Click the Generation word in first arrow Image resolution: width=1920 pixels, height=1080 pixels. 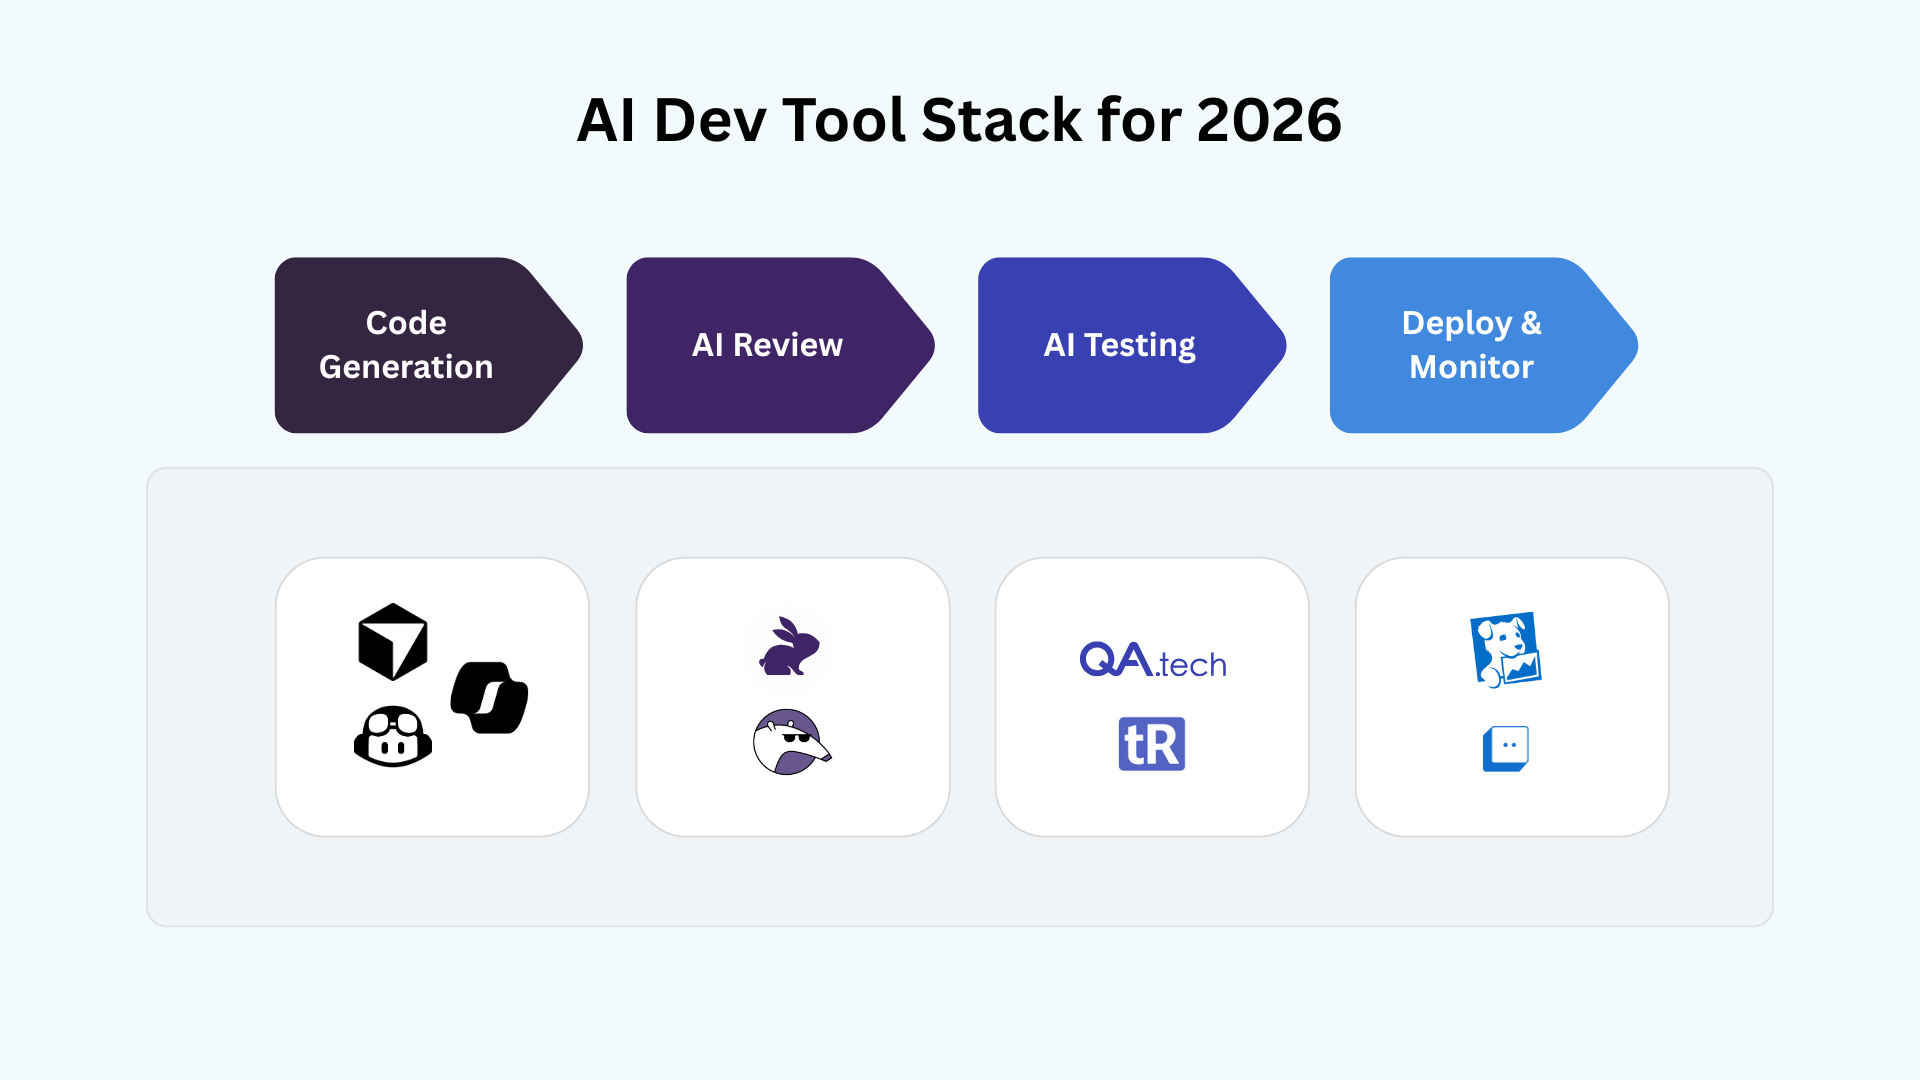pyautogui.click(x=406, y=367)
